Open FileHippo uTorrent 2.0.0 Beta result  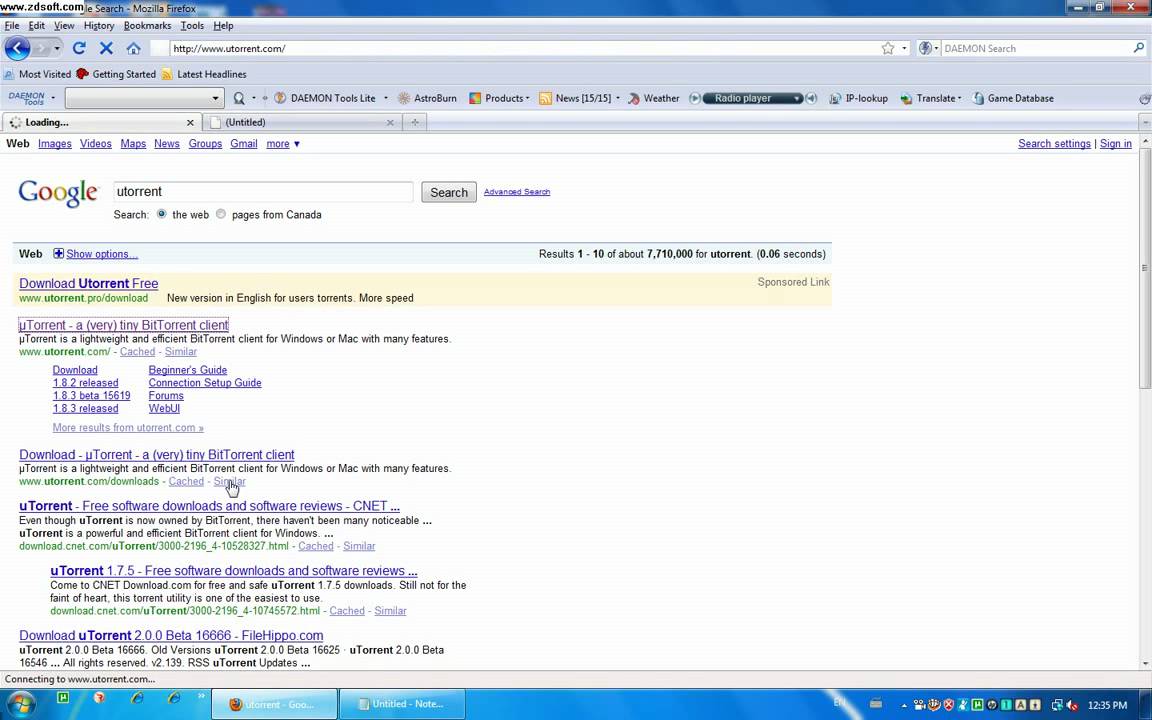point(171,636)
